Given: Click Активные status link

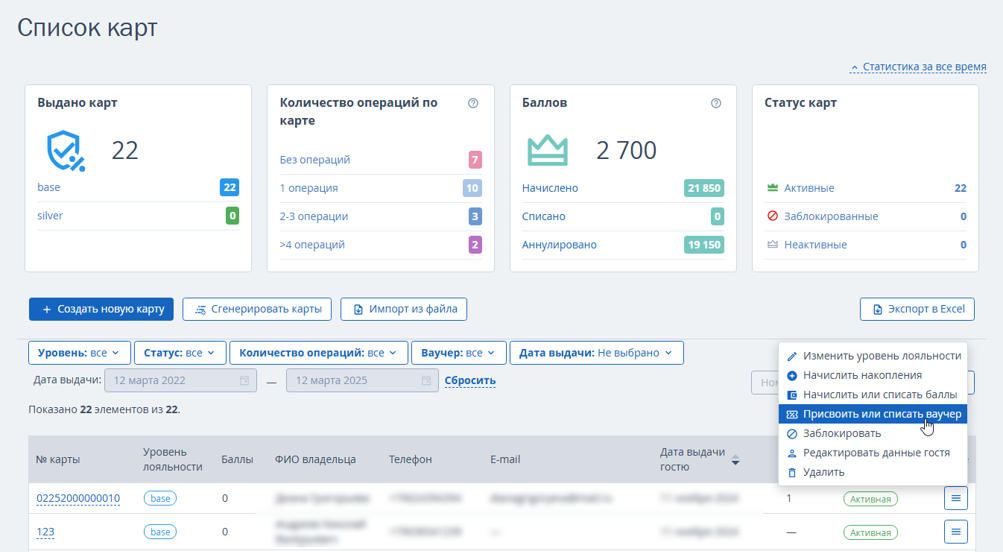Looking at the screenshot, I should [x=809, y=188].
